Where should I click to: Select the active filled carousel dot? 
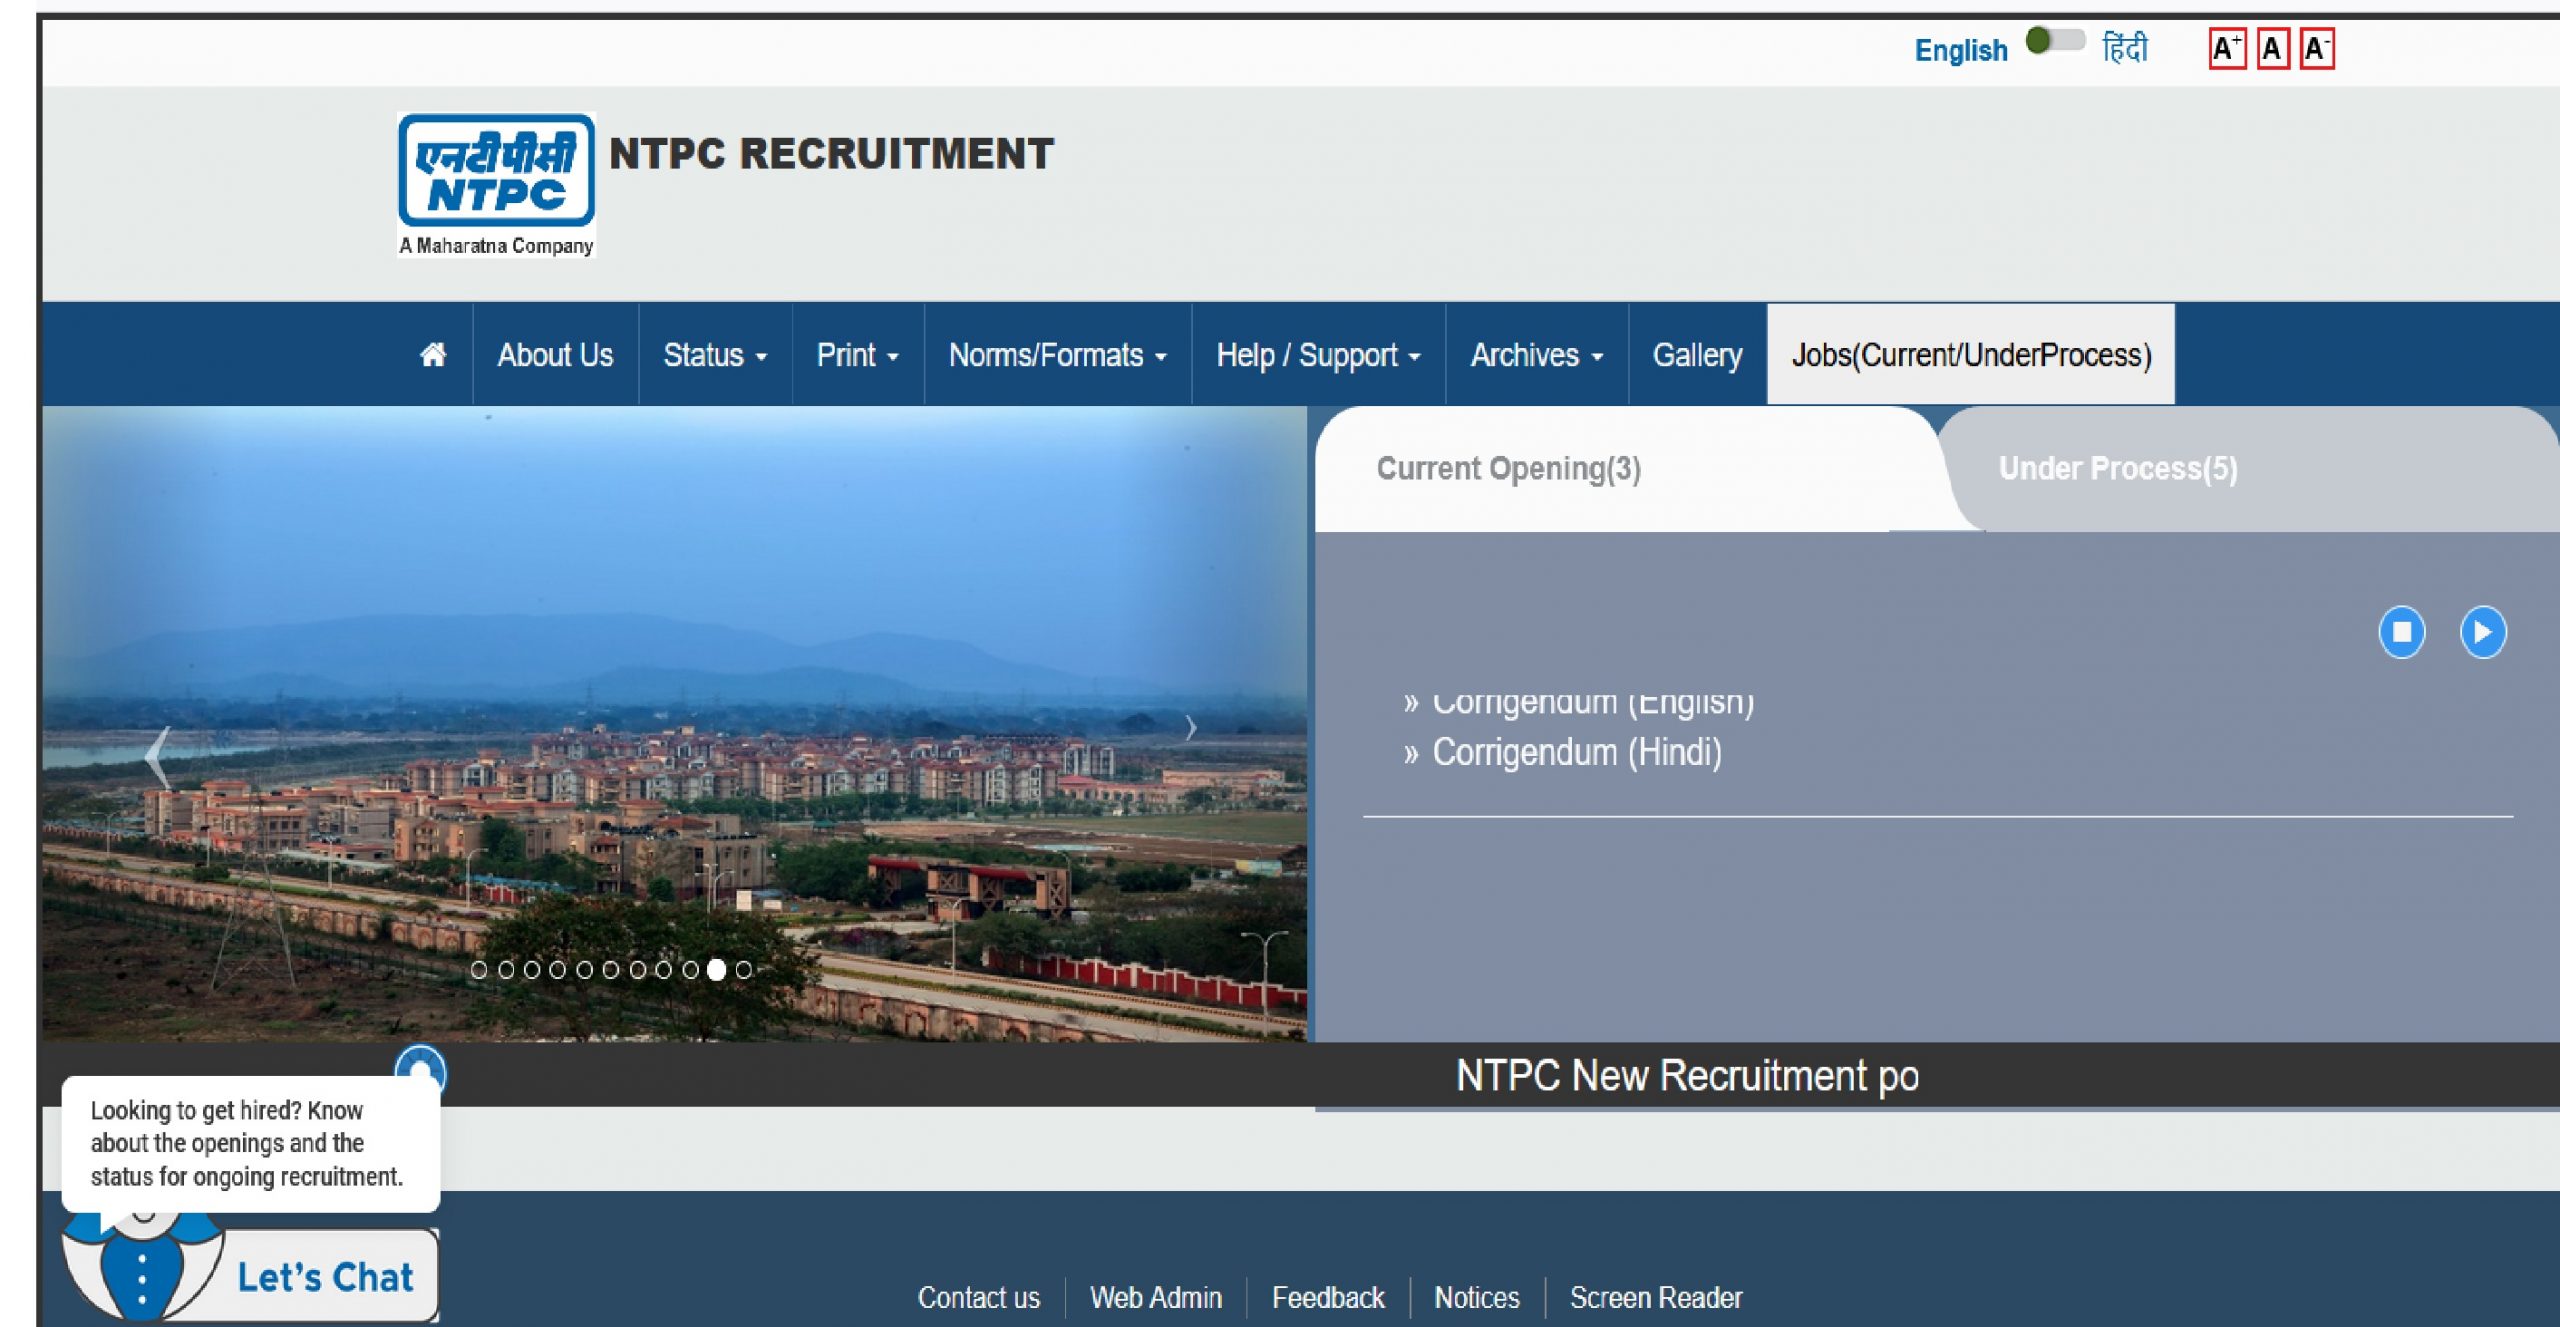716,969
